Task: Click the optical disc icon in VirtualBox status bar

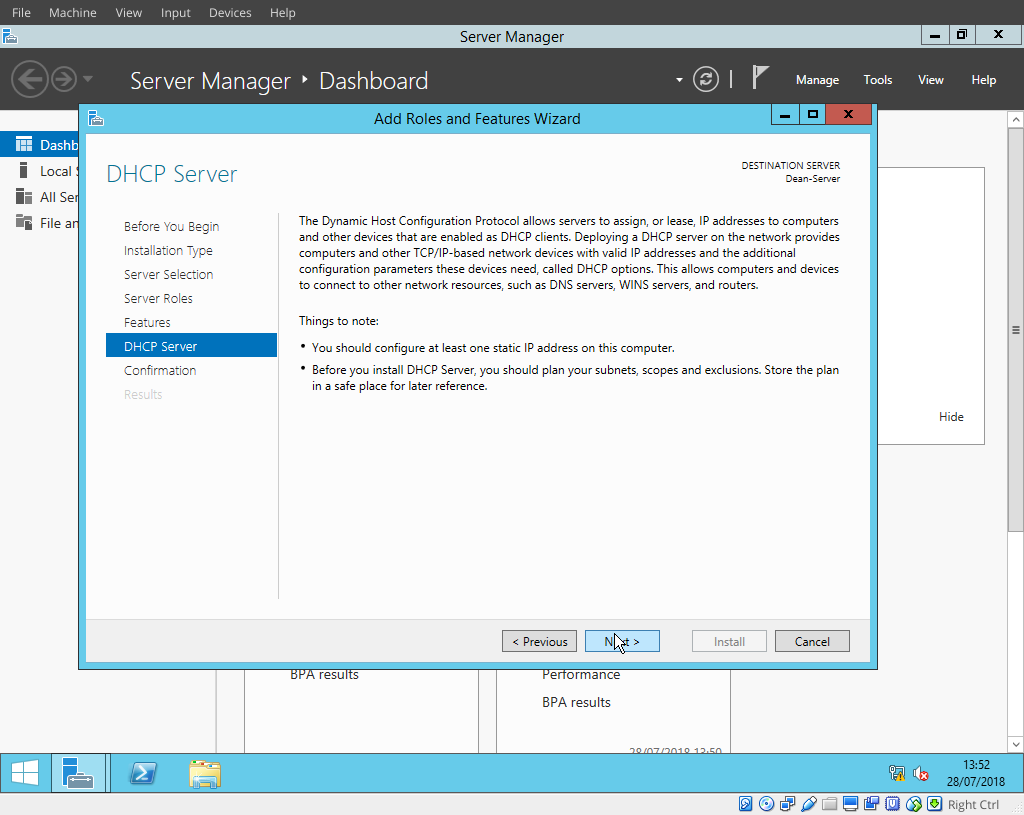Action: tap(766, 804)
